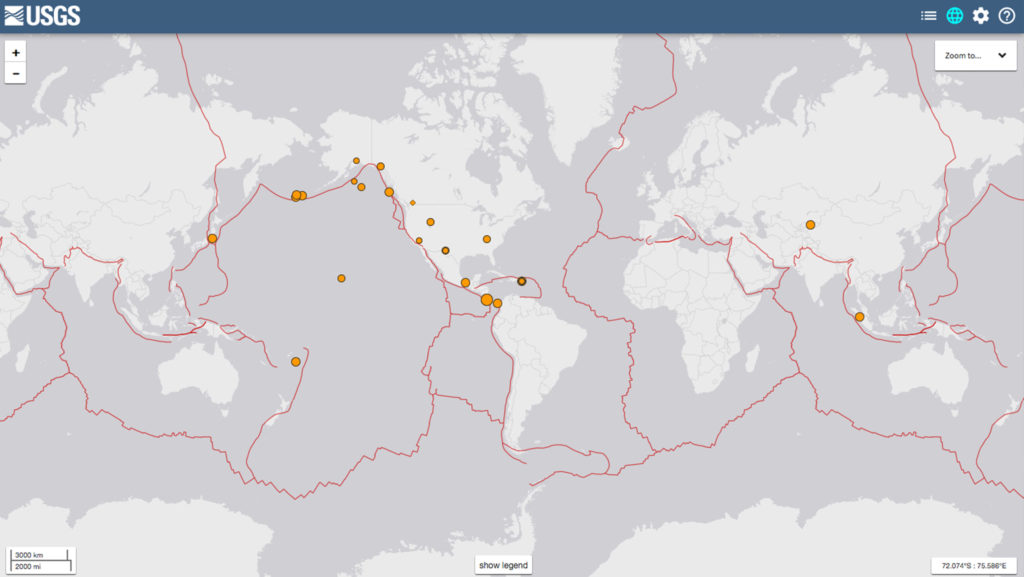Select the earthquake marker in eastern United States

click(487, 240)
